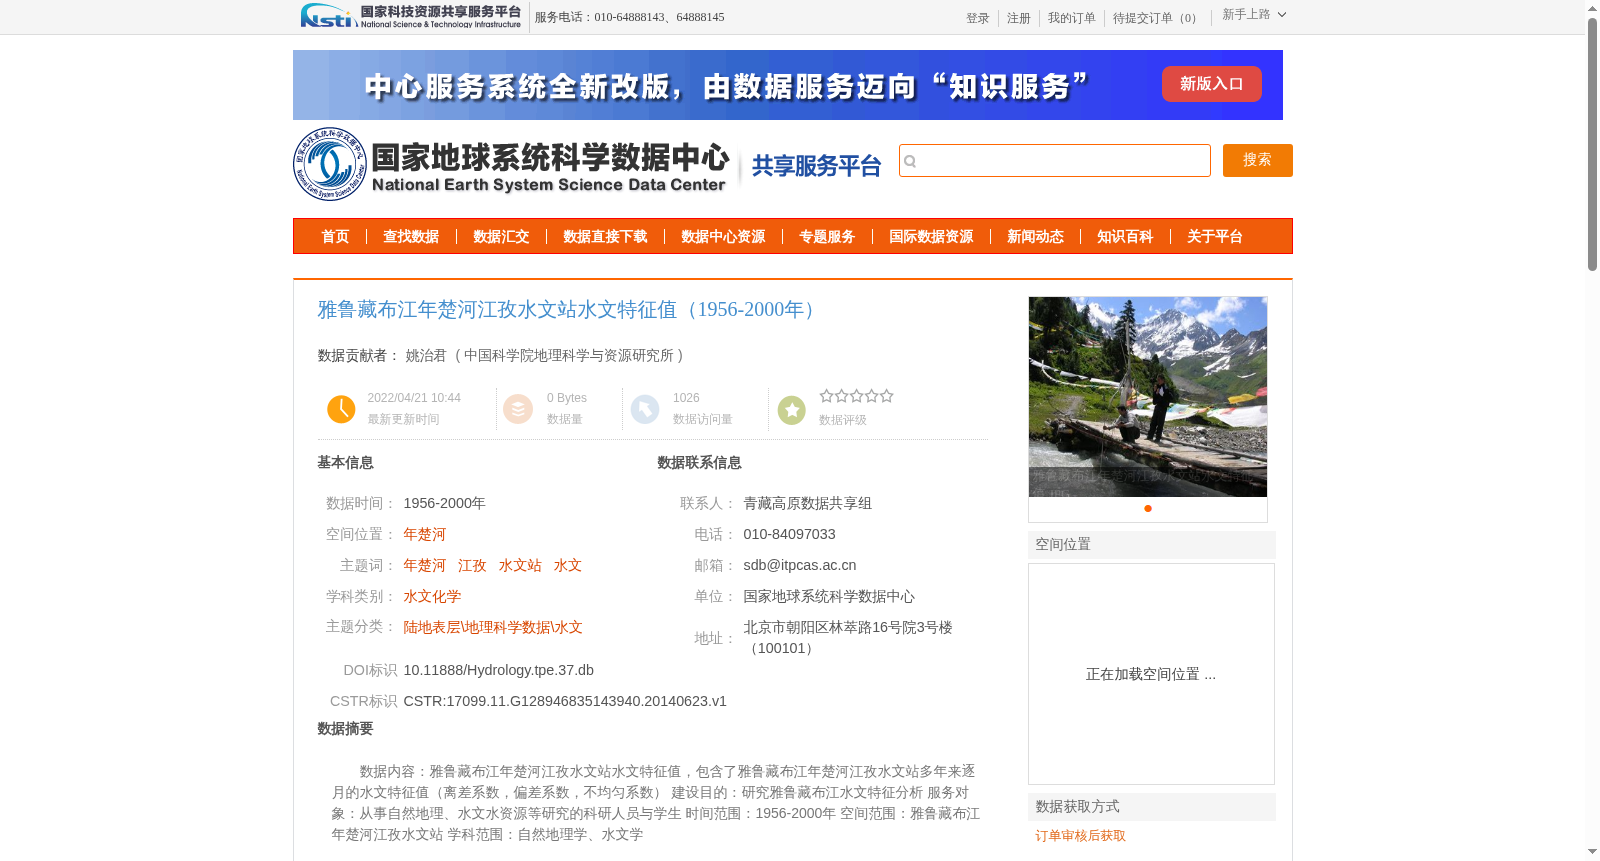
Task: Click the phone number 010-84097033
Action: click(x=789, y=535)
